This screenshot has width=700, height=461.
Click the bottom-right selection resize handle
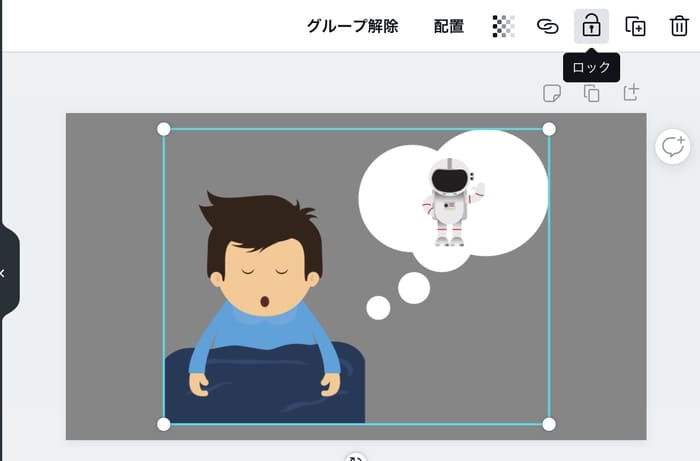549,424
